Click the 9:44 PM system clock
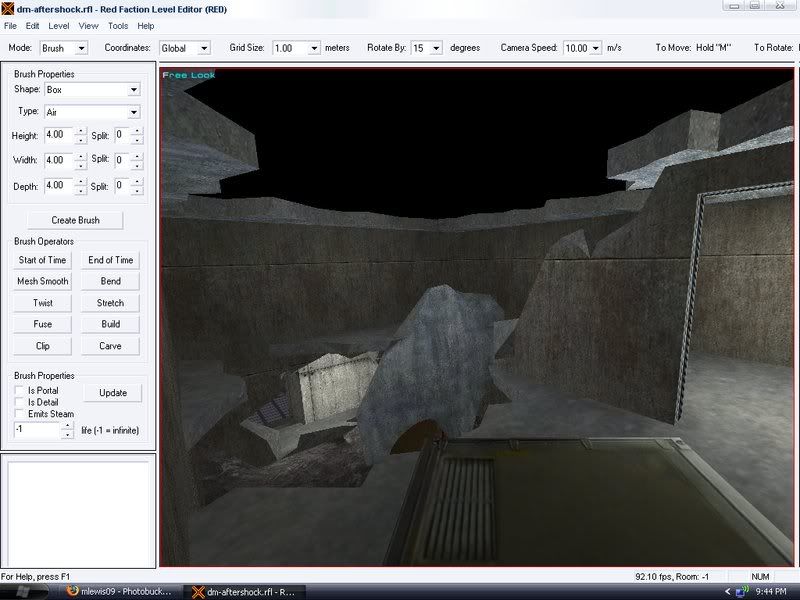 [x=771, y=592]
